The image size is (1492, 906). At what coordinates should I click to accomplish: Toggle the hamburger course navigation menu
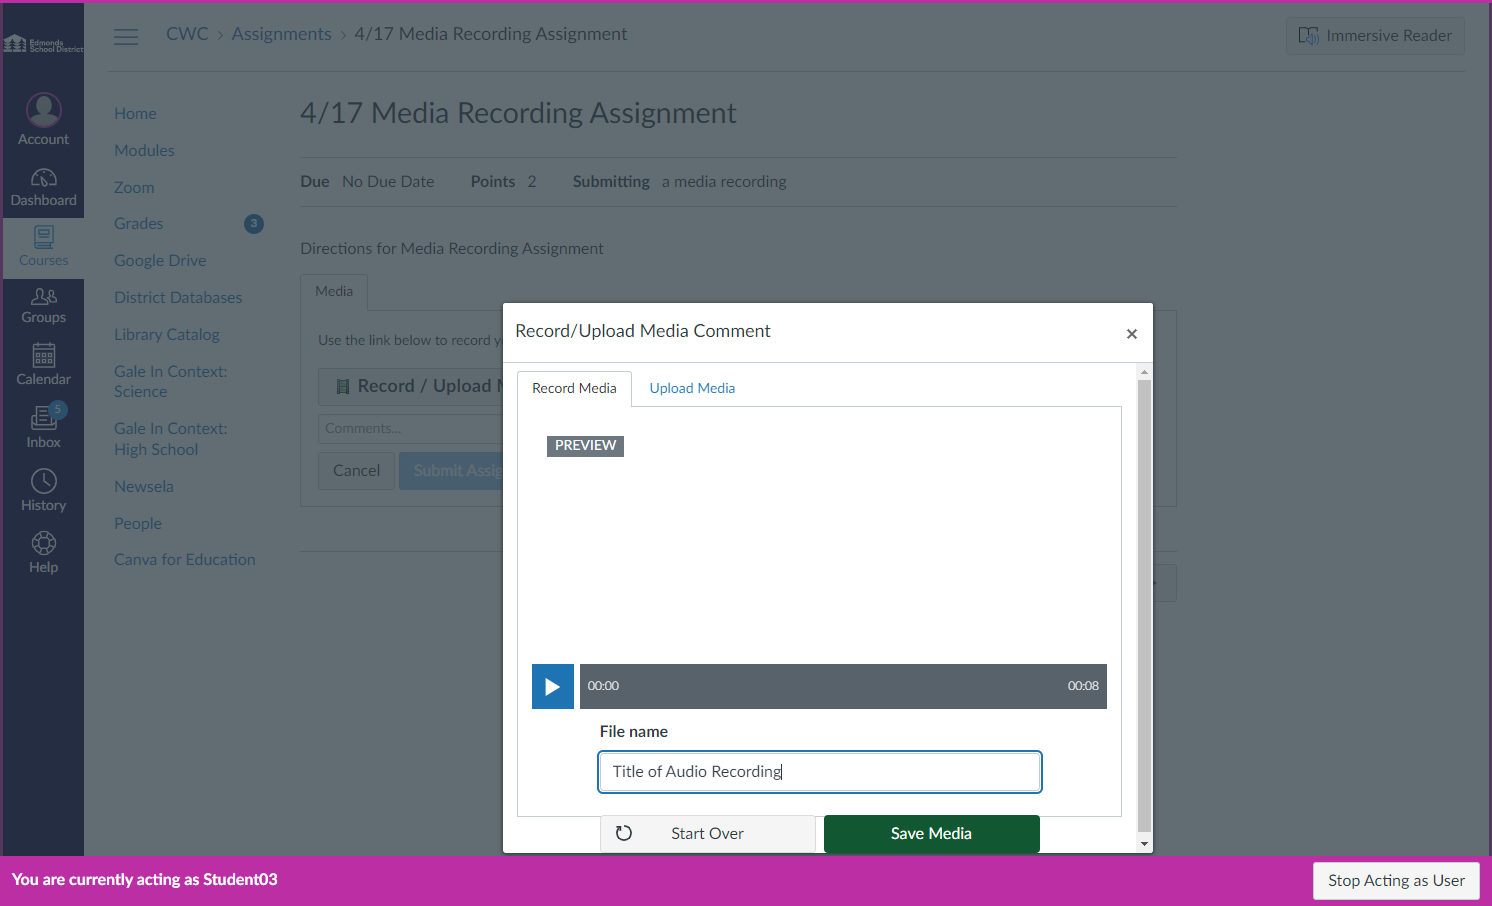pos(126,37)
